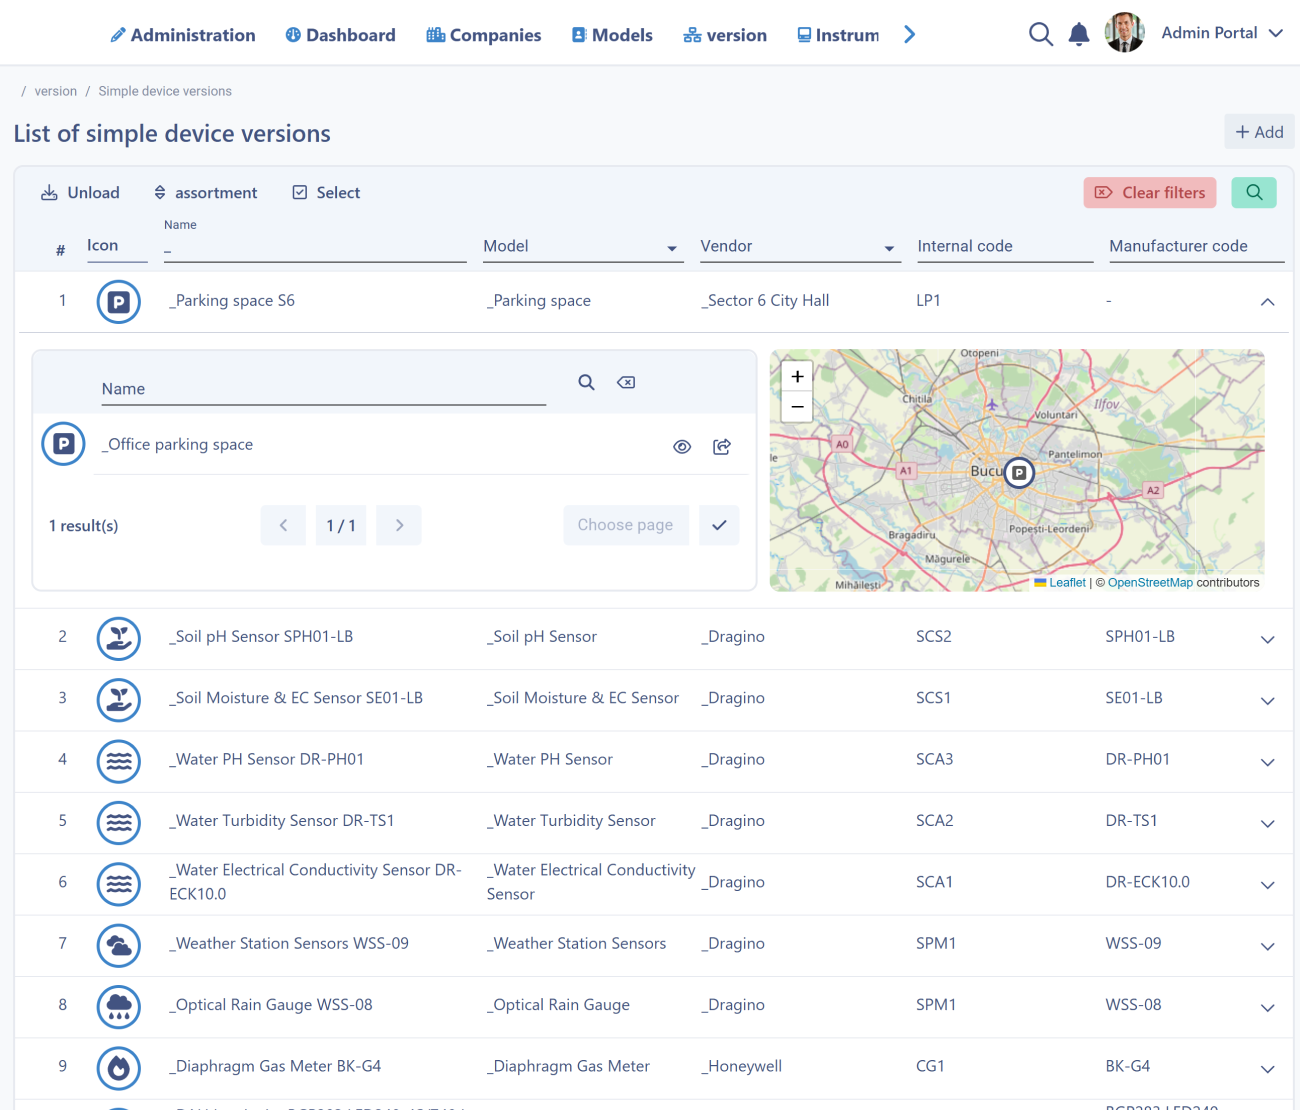Click the map zoom in button

[797, 377]
